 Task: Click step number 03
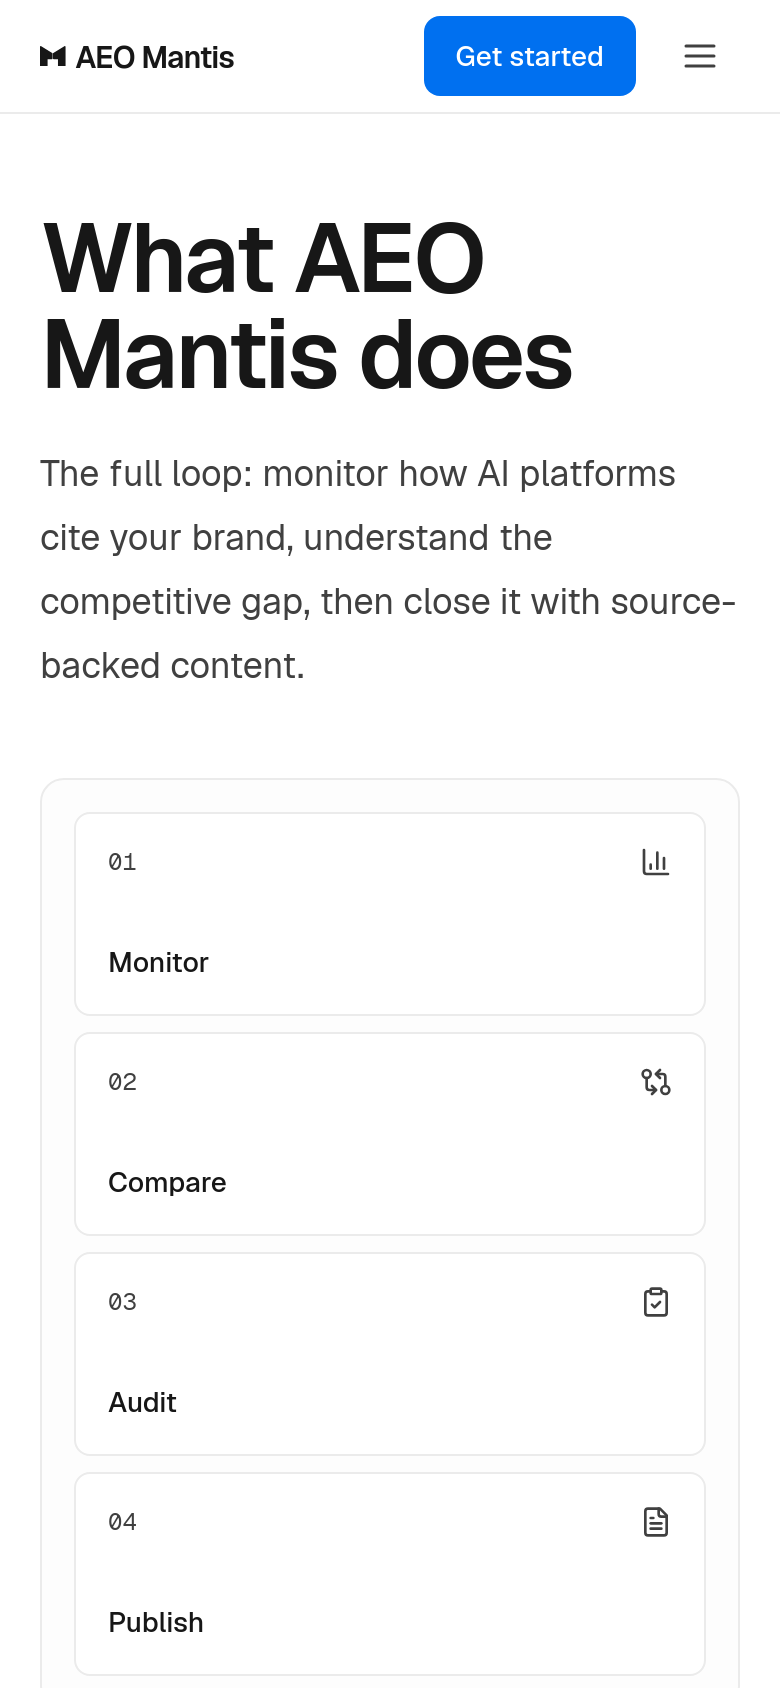123,1302
